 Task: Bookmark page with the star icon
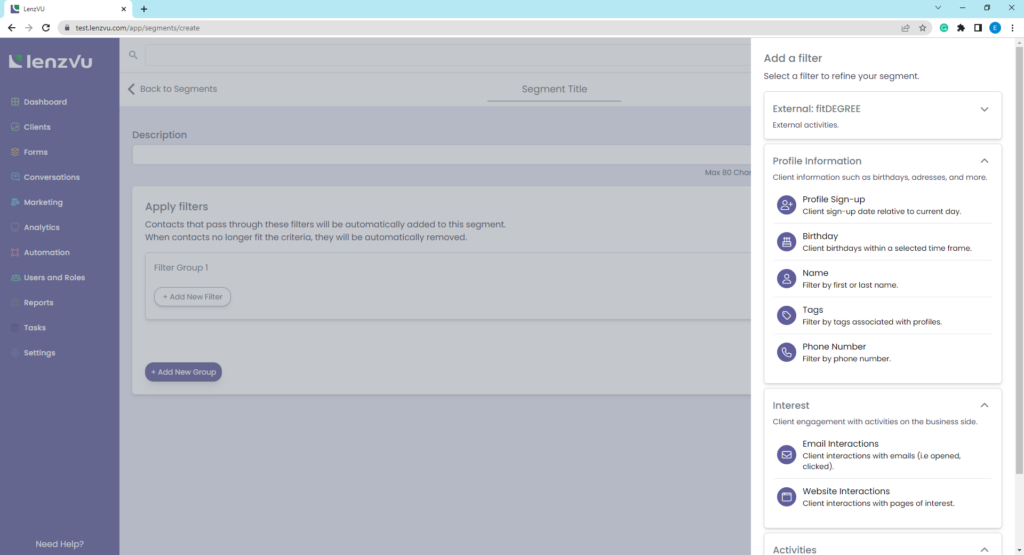922,28
